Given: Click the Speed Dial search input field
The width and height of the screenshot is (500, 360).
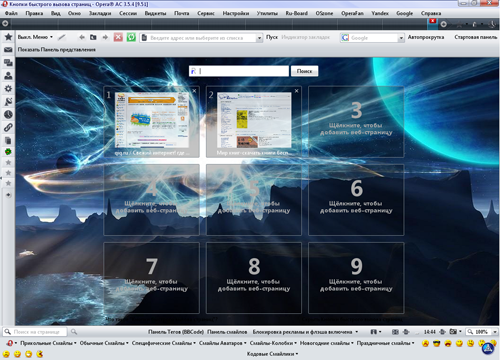Looking at the screenshot, I should pos(239,71).
